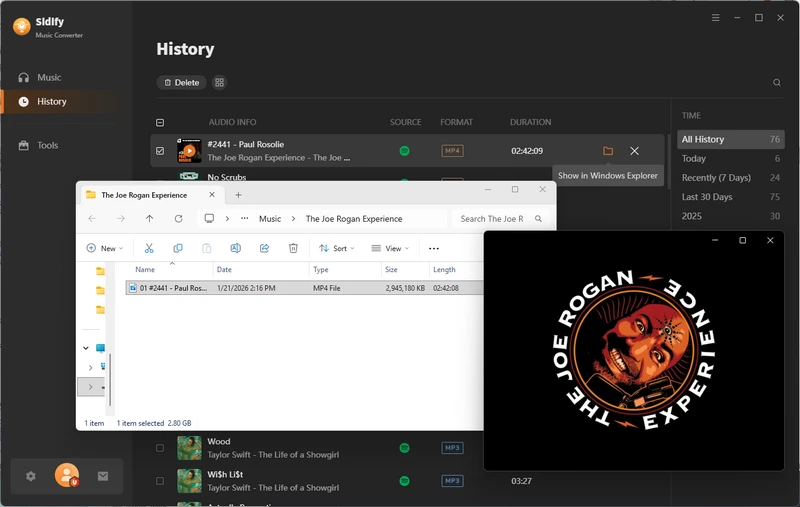
Task: Open the View dropdown in Explorer
Action: click(x=390, y=248)
